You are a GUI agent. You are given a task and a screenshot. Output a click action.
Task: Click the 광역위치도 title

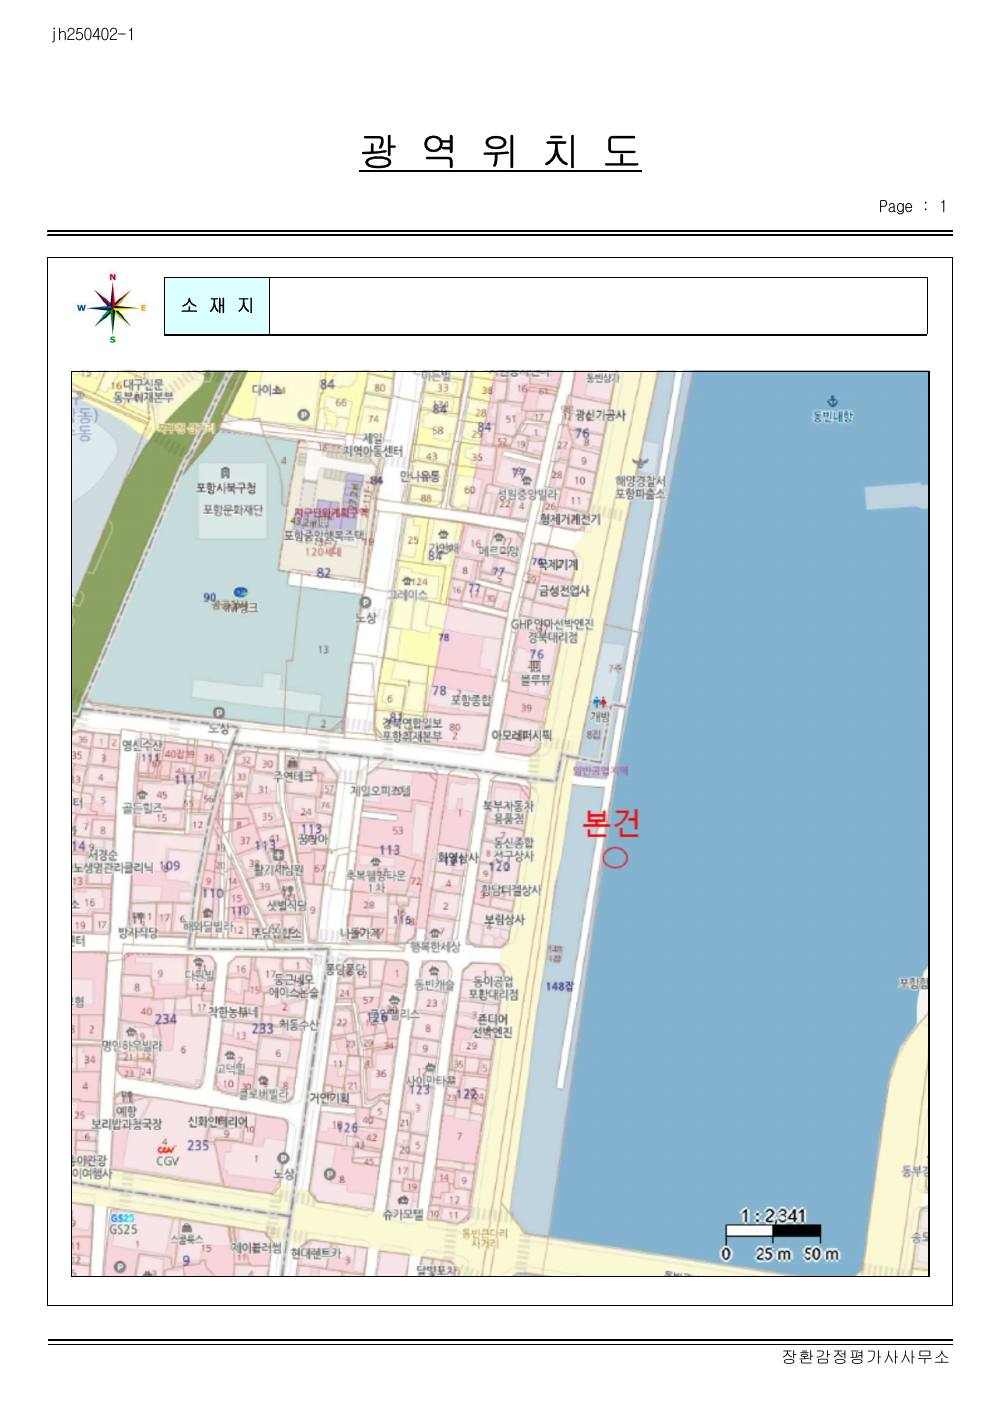coord(500,151)
